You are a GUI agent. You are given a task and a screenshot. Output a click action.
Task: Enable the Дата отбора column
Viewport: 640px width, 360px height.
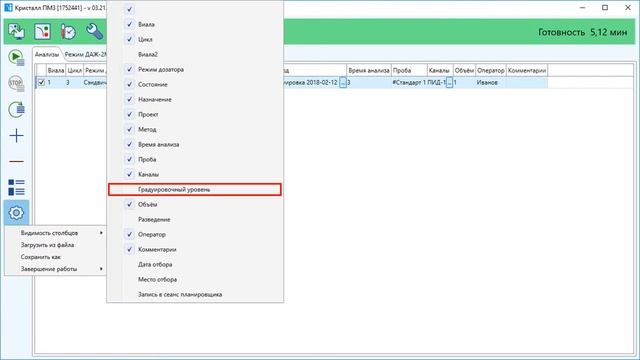coord(195,264)
